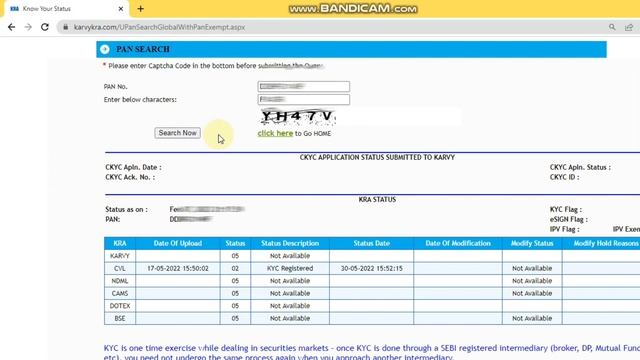Select the CAMS row cell

[120, 293]
